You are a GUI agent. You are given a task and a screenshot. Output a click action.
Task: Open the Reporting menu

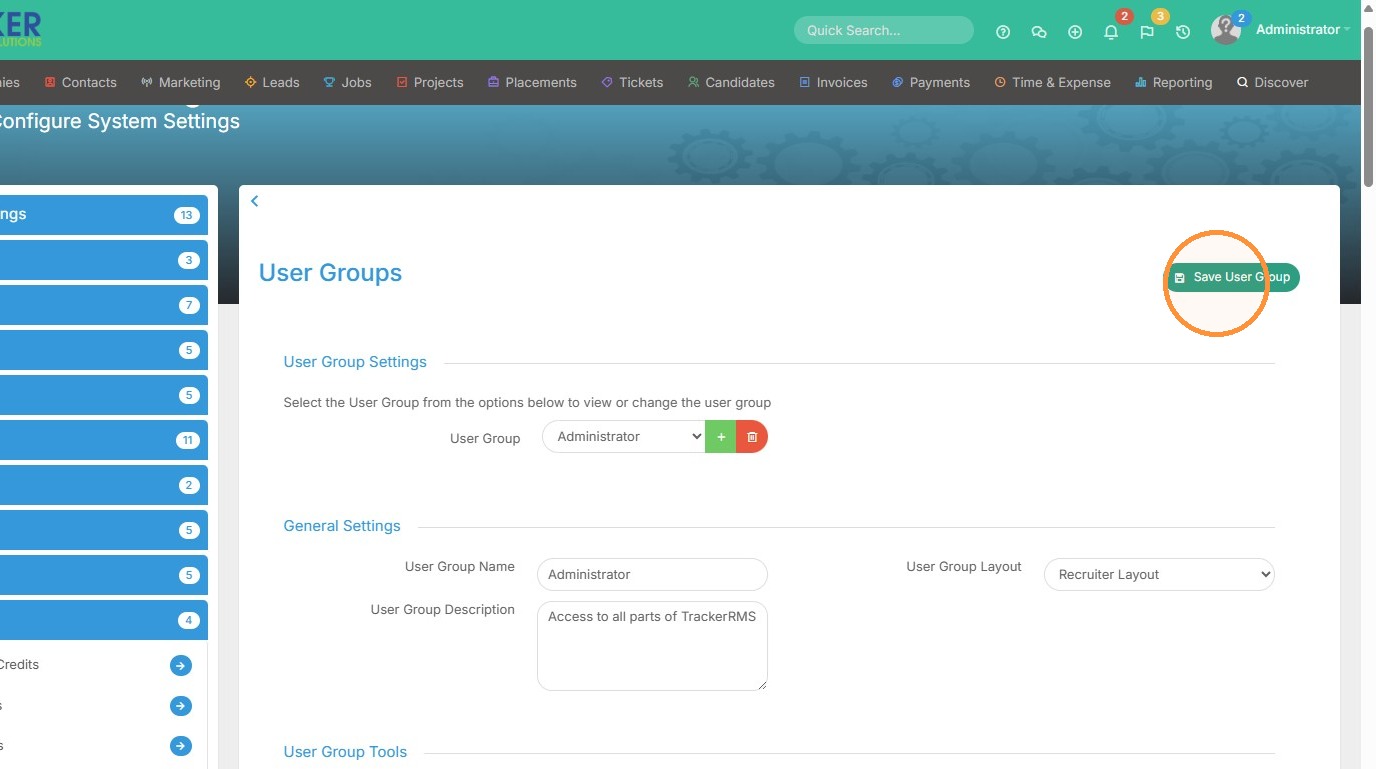tap(1173, 83)
